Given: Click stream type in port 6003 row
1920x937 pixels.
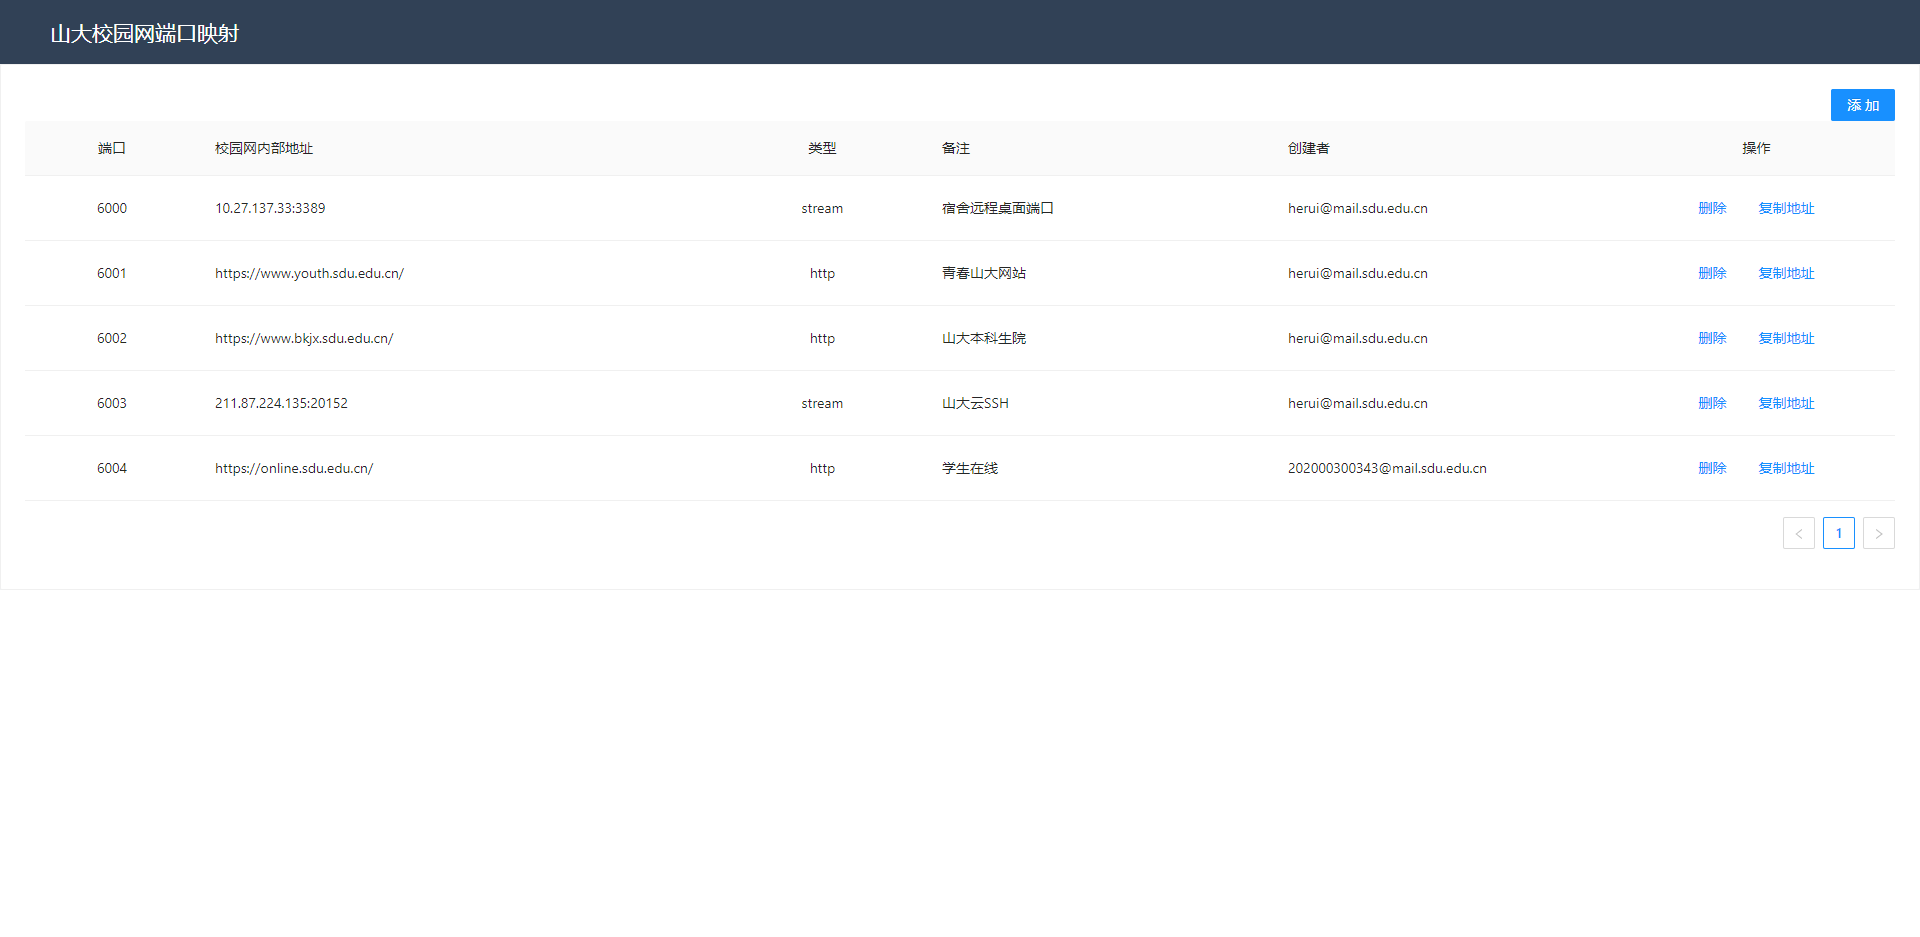Looking at the screenshot, I should point(822,403).
